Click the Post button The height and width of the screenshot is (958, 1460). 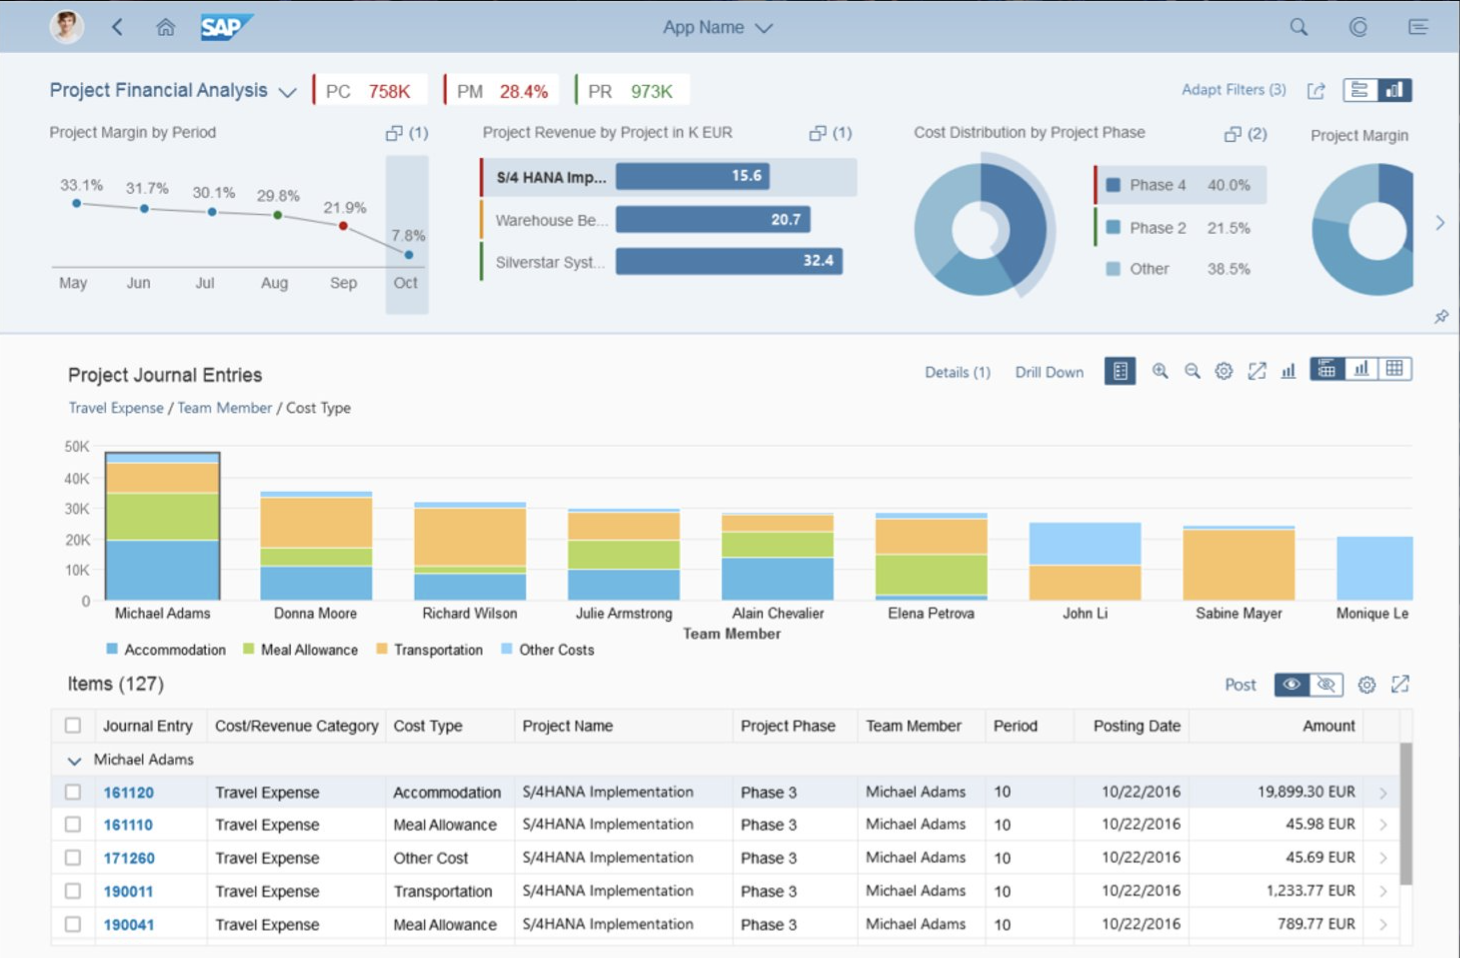tap(1240, 685)
